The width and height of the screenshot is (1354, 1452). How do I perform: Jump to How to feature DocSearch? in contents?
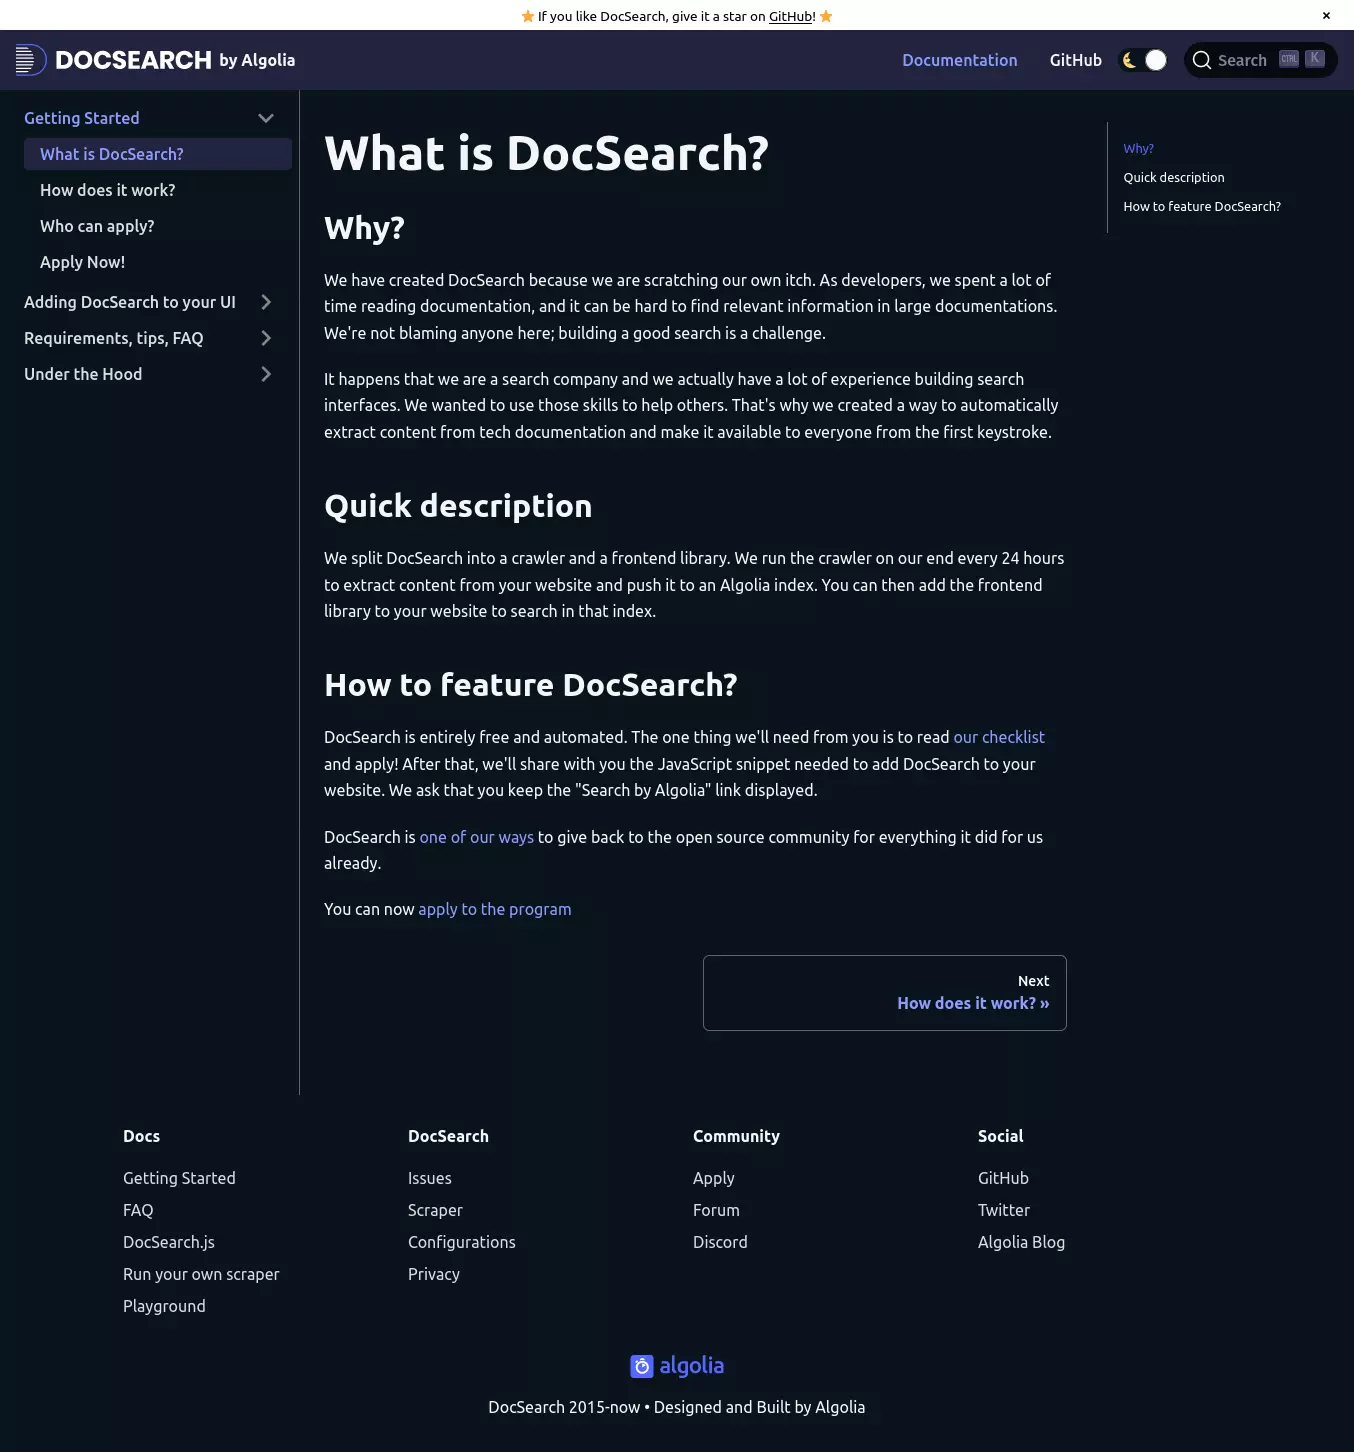pos(1202,206)
